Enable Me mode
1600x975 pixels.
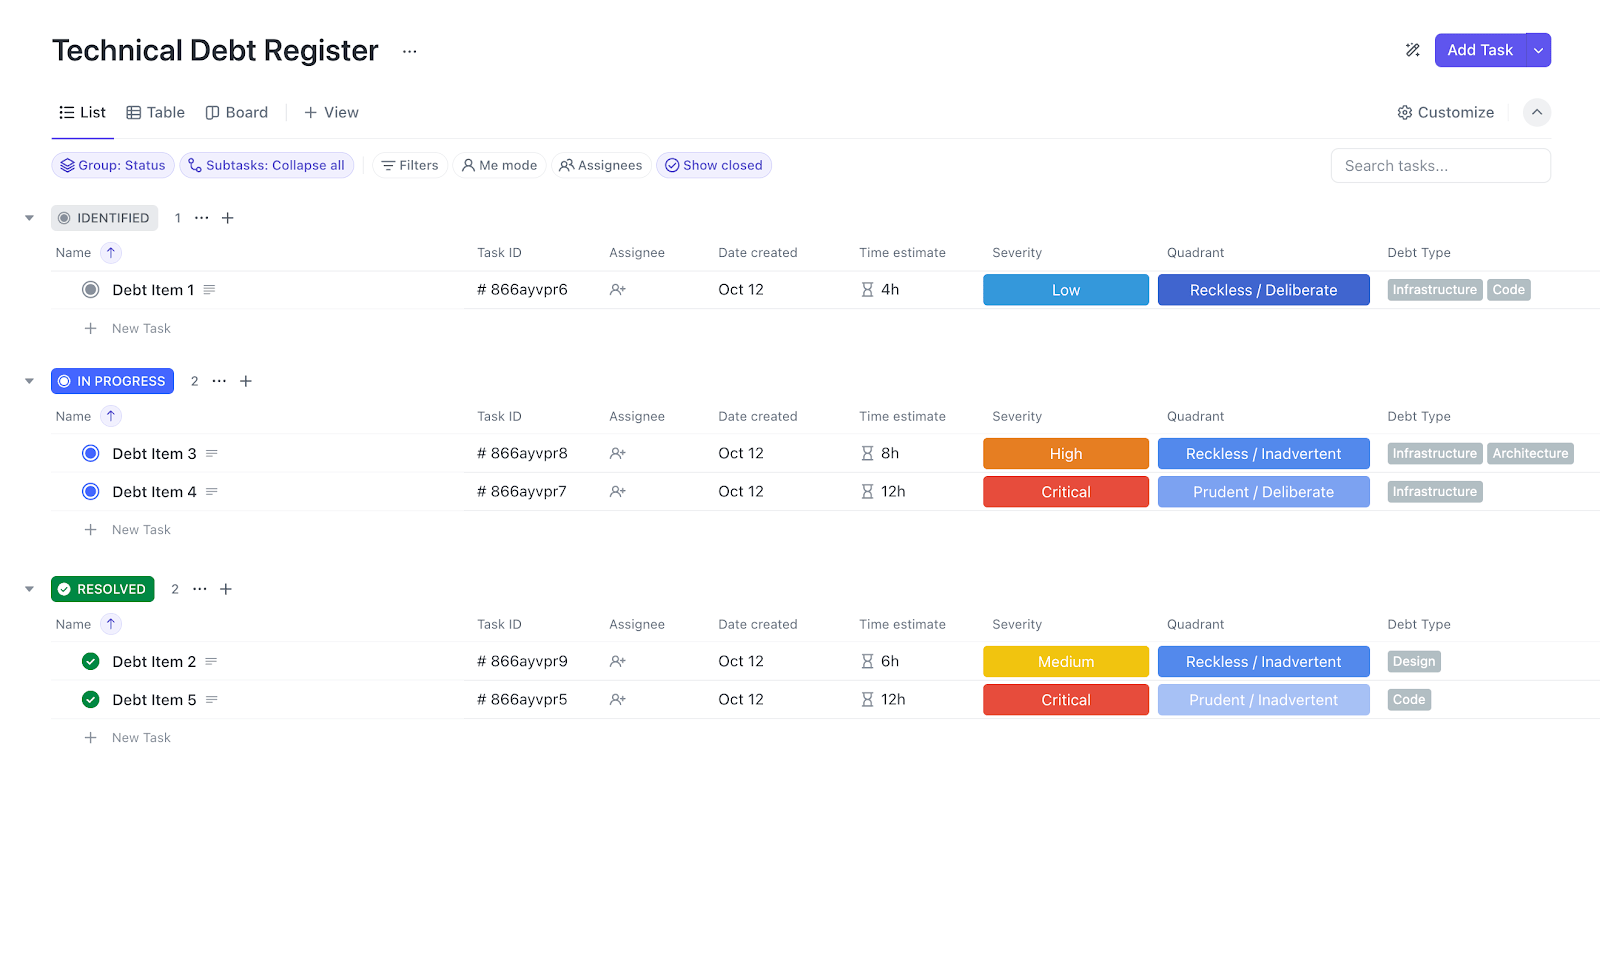click(x=499, y=165)
